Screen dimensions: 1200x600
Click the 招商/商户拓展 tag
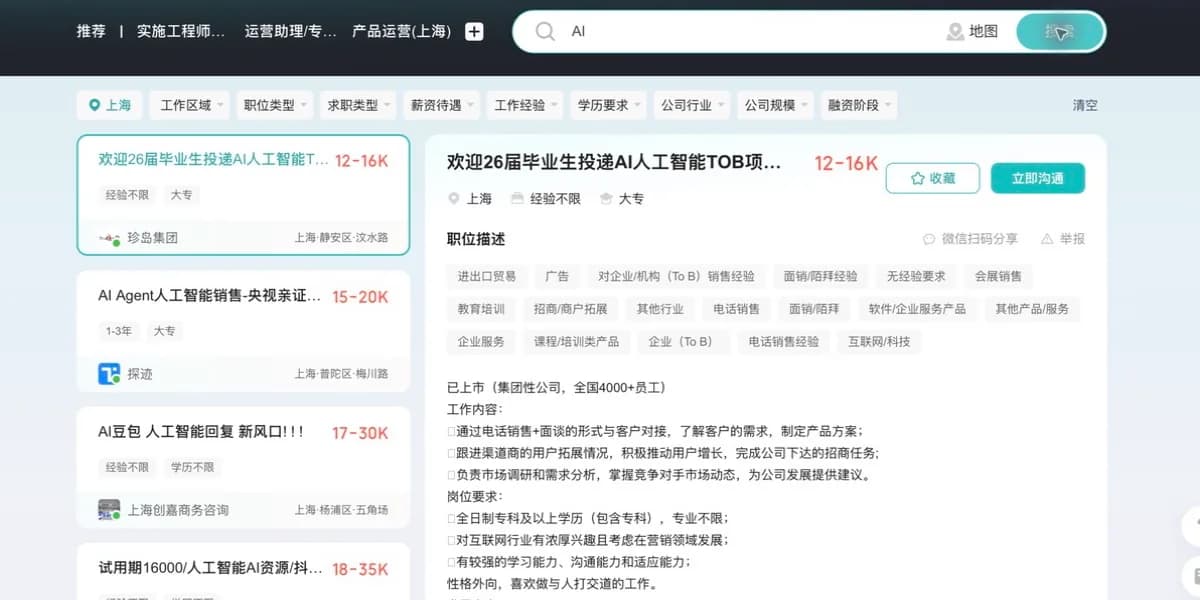(x=570, y=309)
